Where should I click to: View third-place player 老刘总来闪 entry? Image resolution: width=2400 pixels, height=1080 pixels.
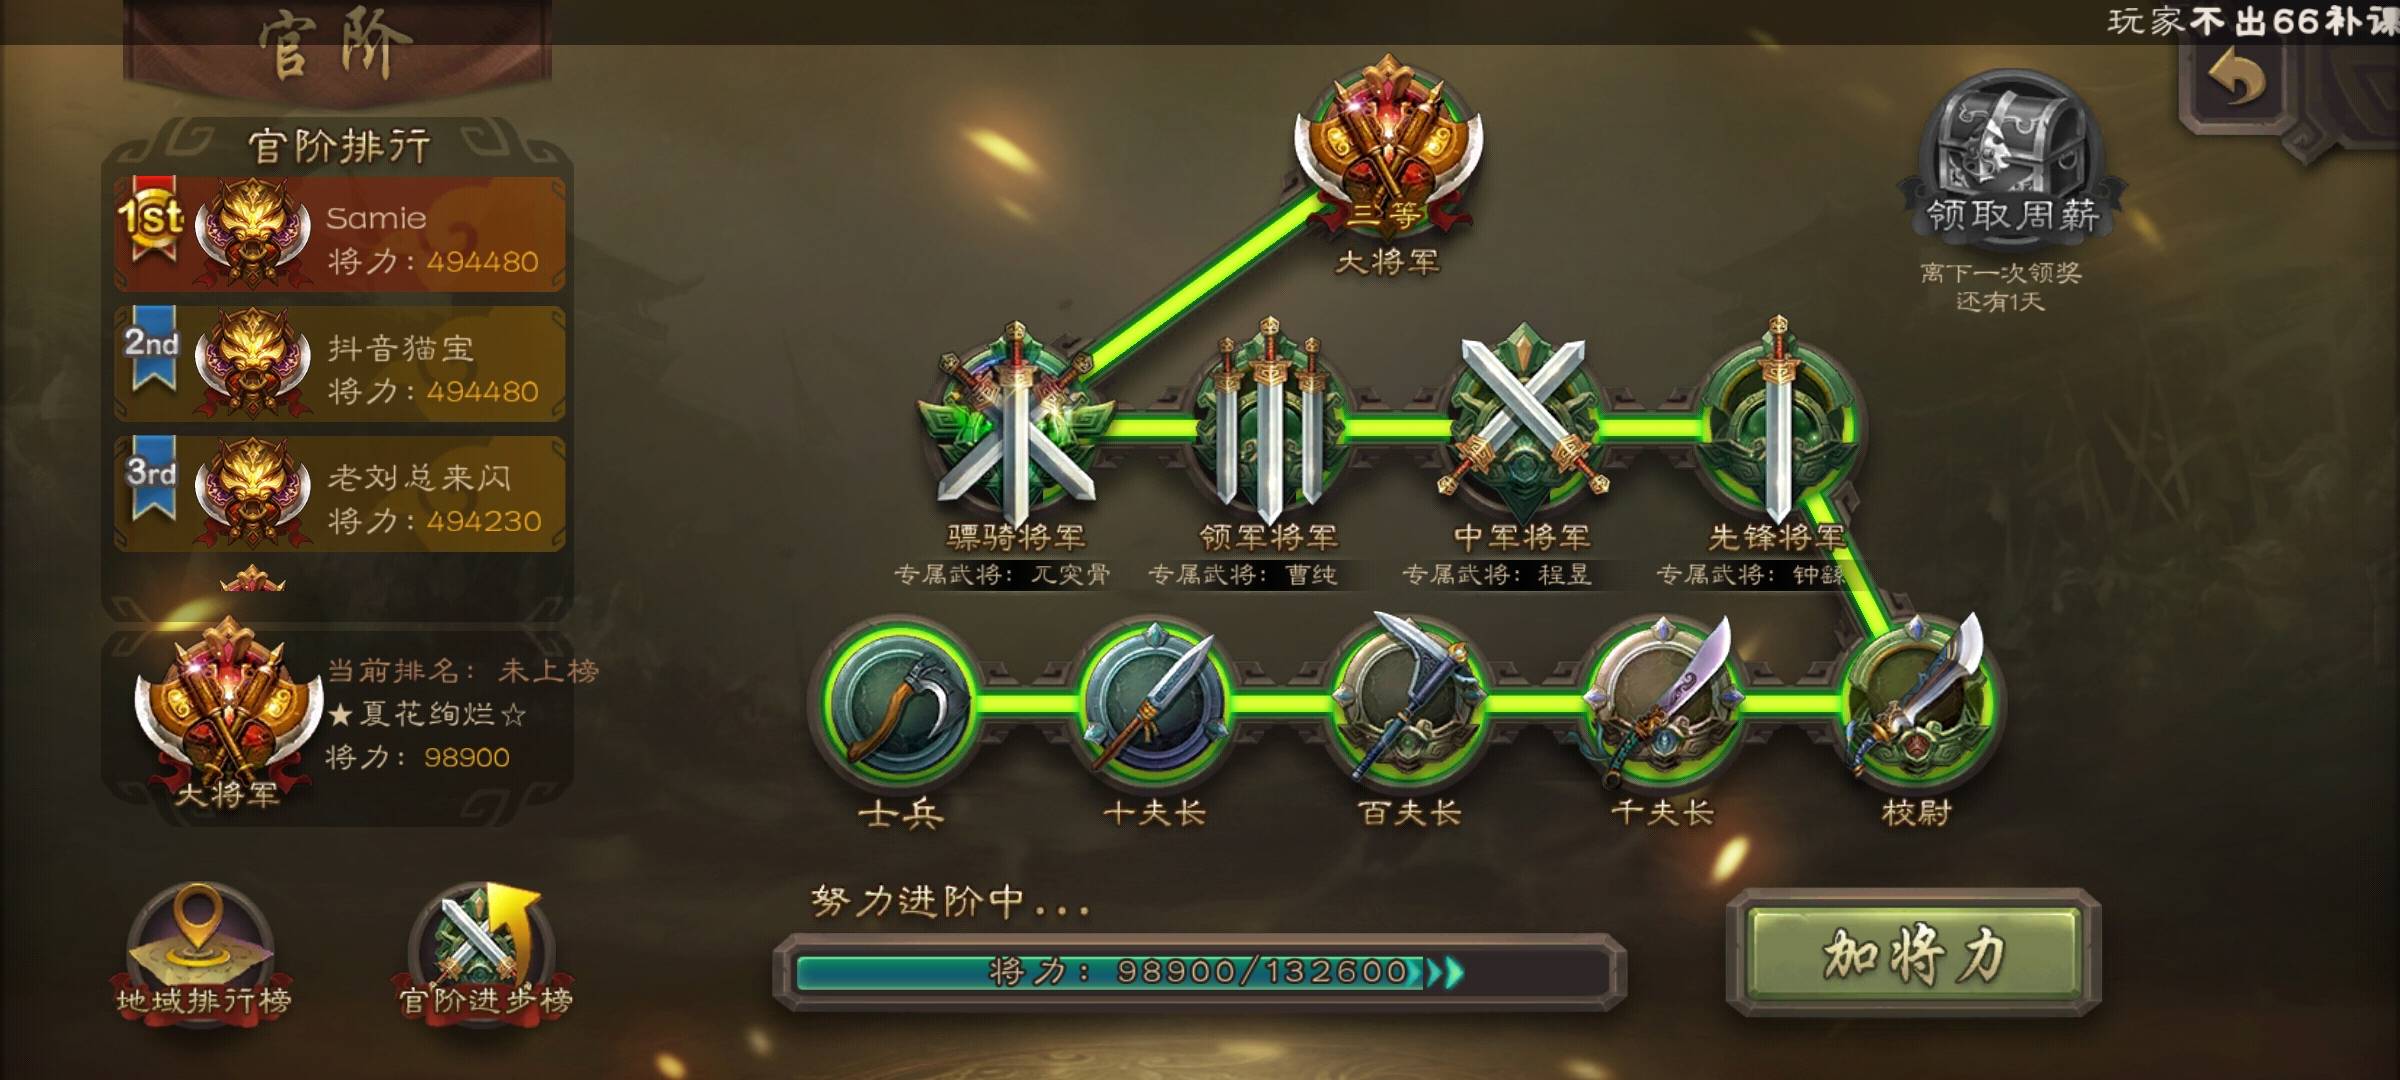point(340,494)
